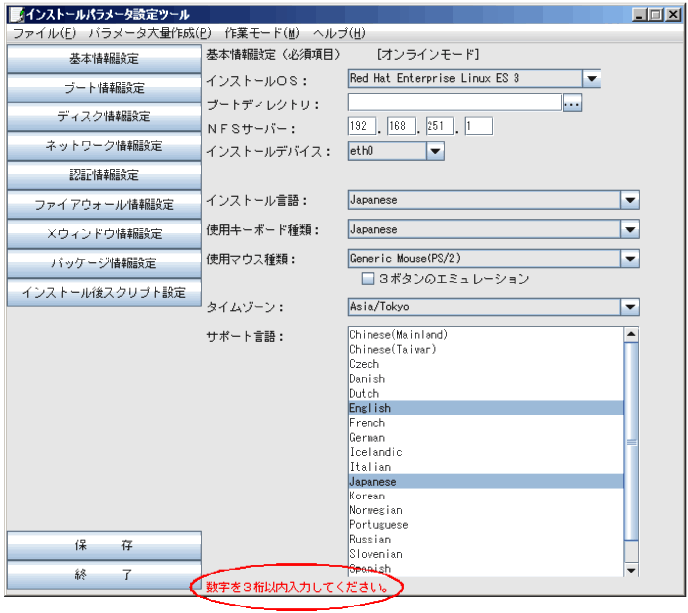Screen dimensions: 688x613
Task: Click the language list scroll-up arrow
Action: (631, 335)
